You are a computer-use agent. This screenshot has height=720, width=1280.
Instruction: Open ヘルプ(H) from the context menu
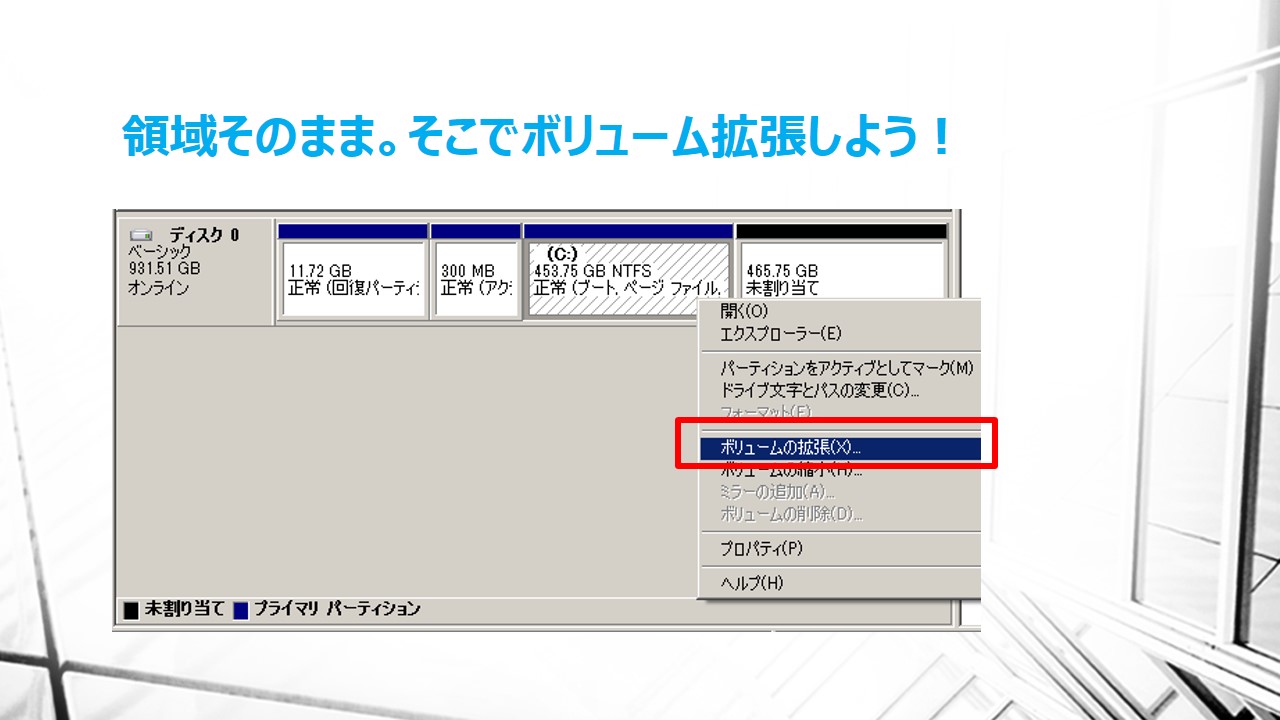752,583
